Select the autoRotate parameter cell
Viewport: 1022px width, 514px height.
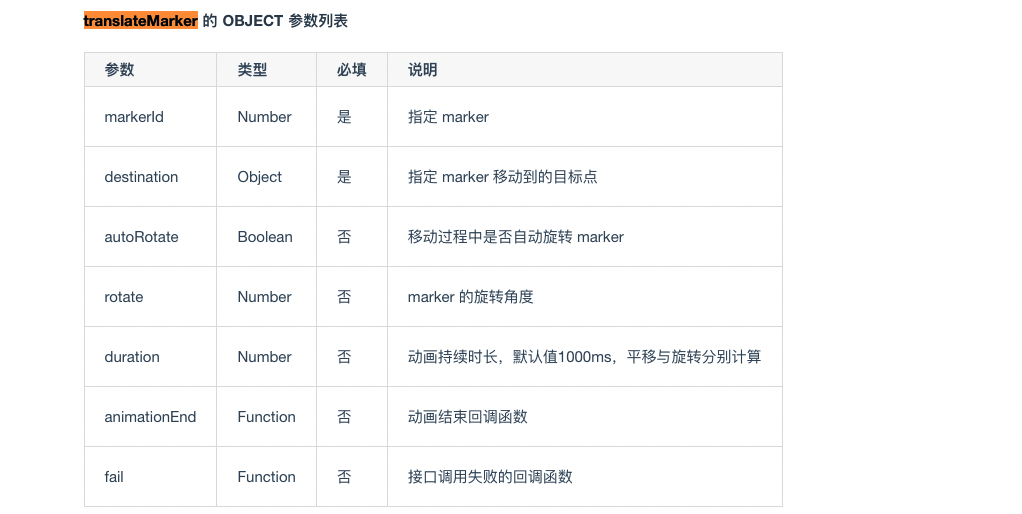(141, 237)
